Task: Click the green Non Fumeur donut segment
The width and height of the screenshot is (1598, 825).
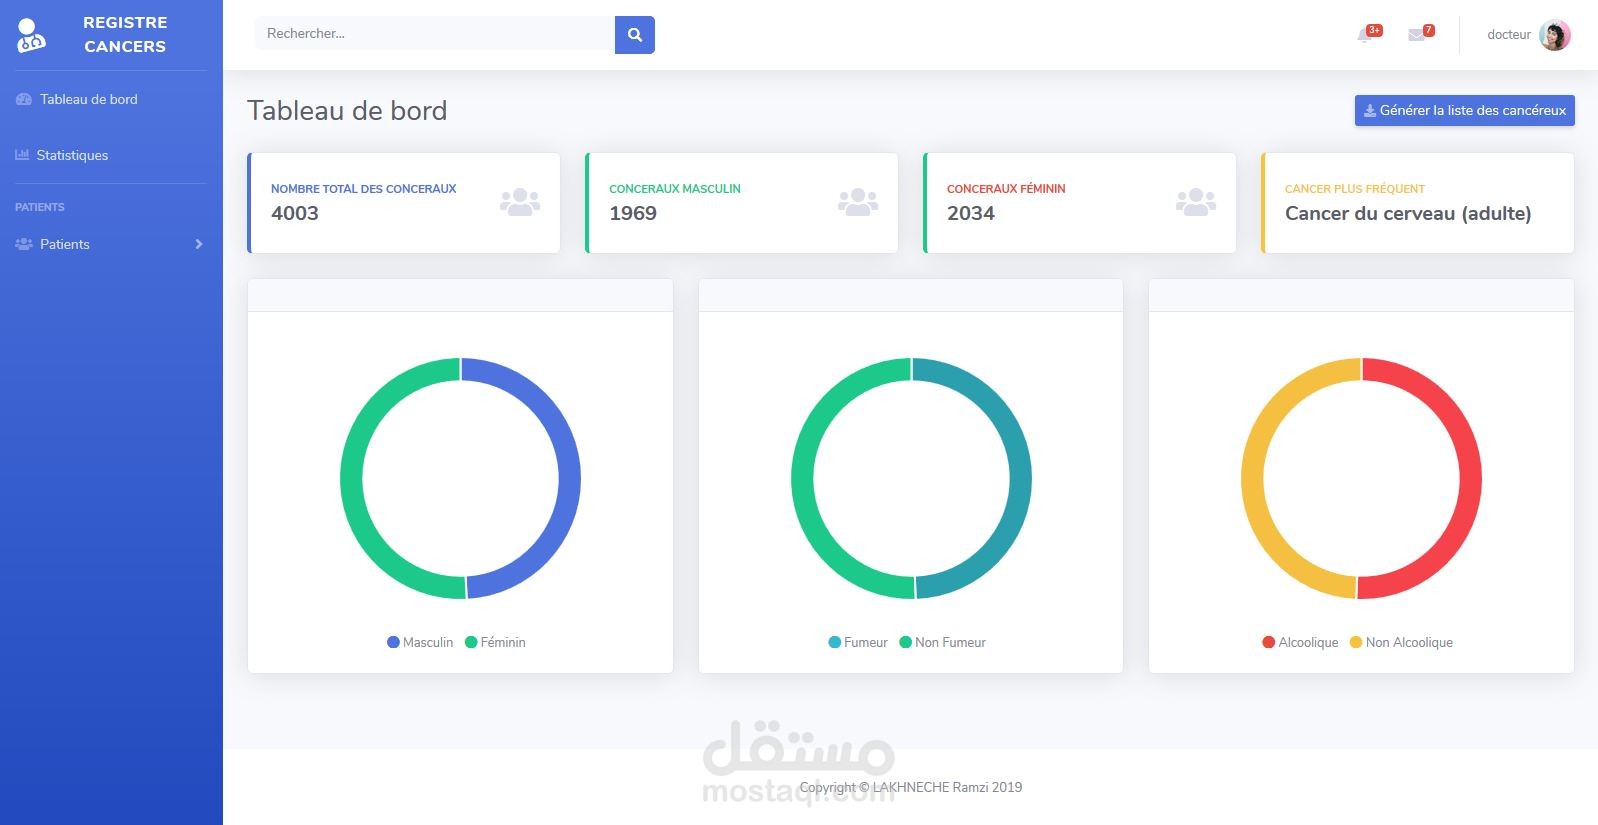Action: (x=802, y=478)
